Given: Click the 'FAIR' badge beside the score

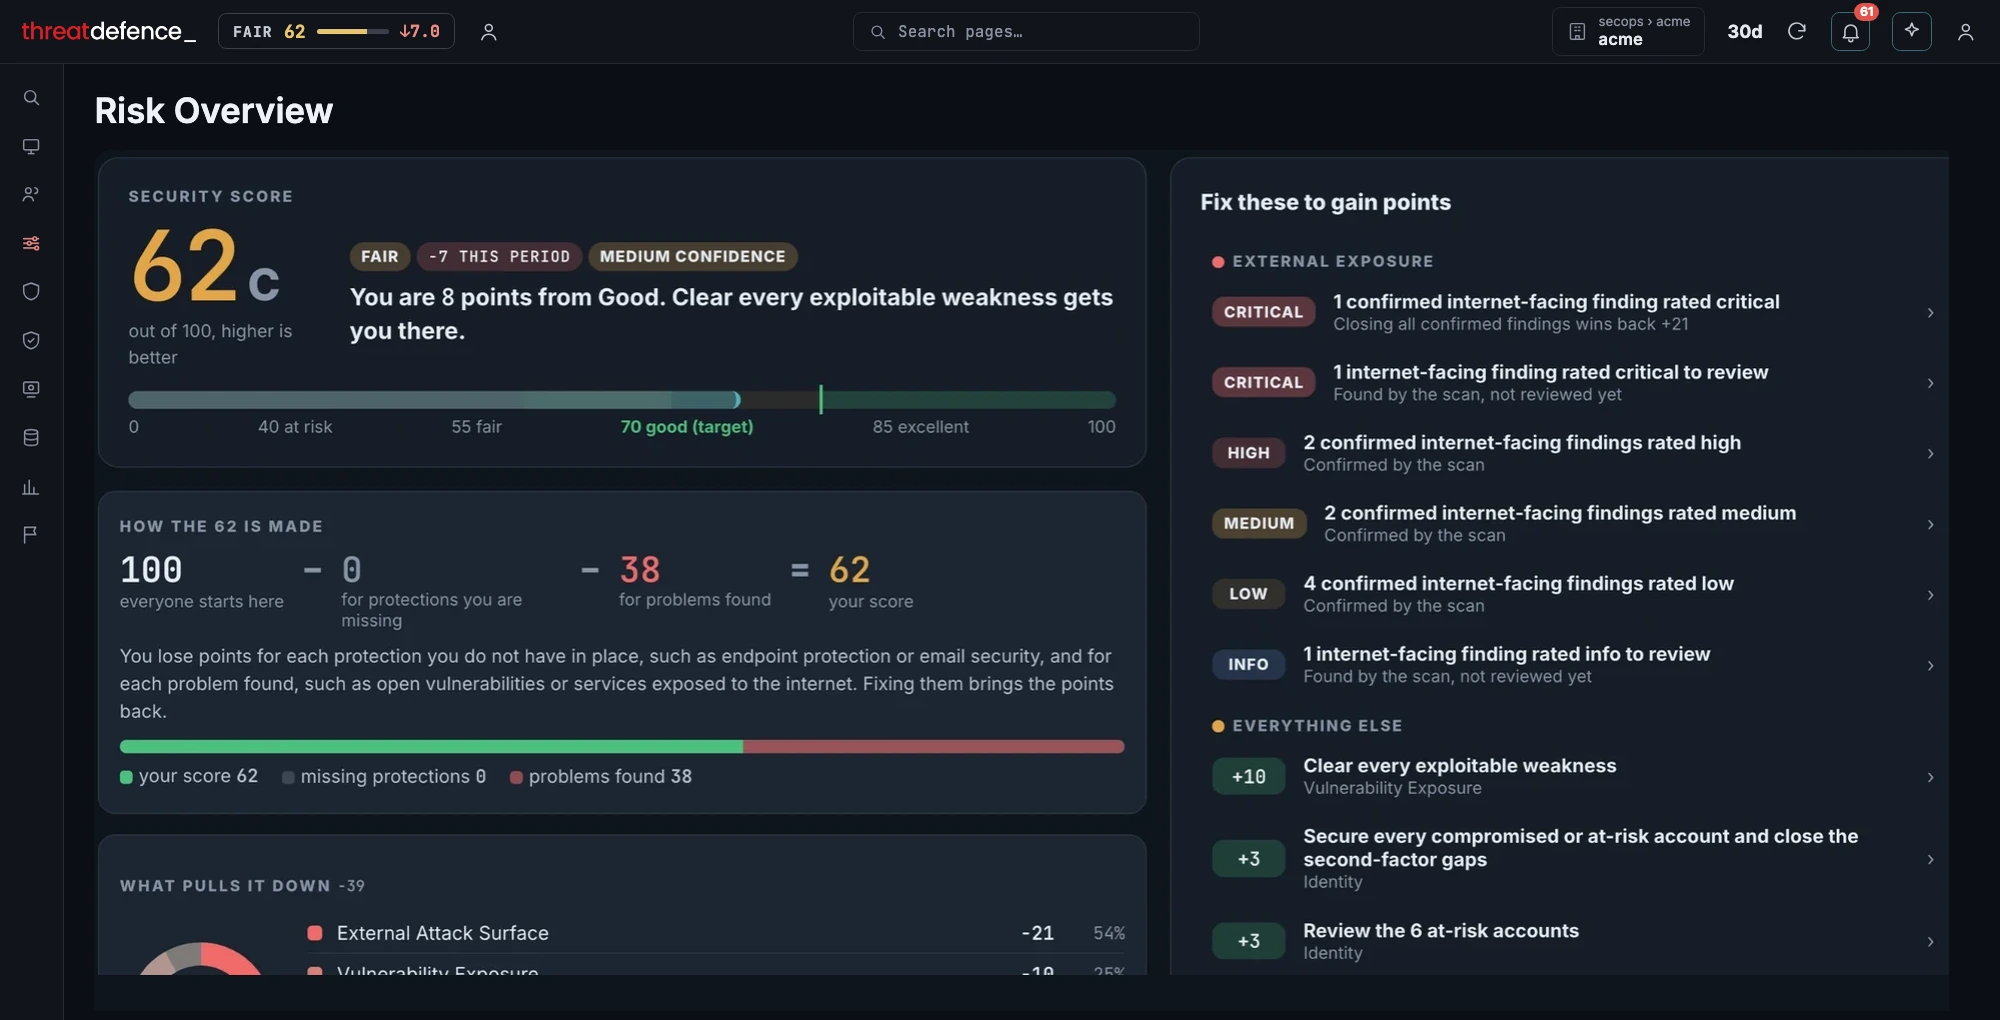Looking at the screenshot, I should (380, 257).
